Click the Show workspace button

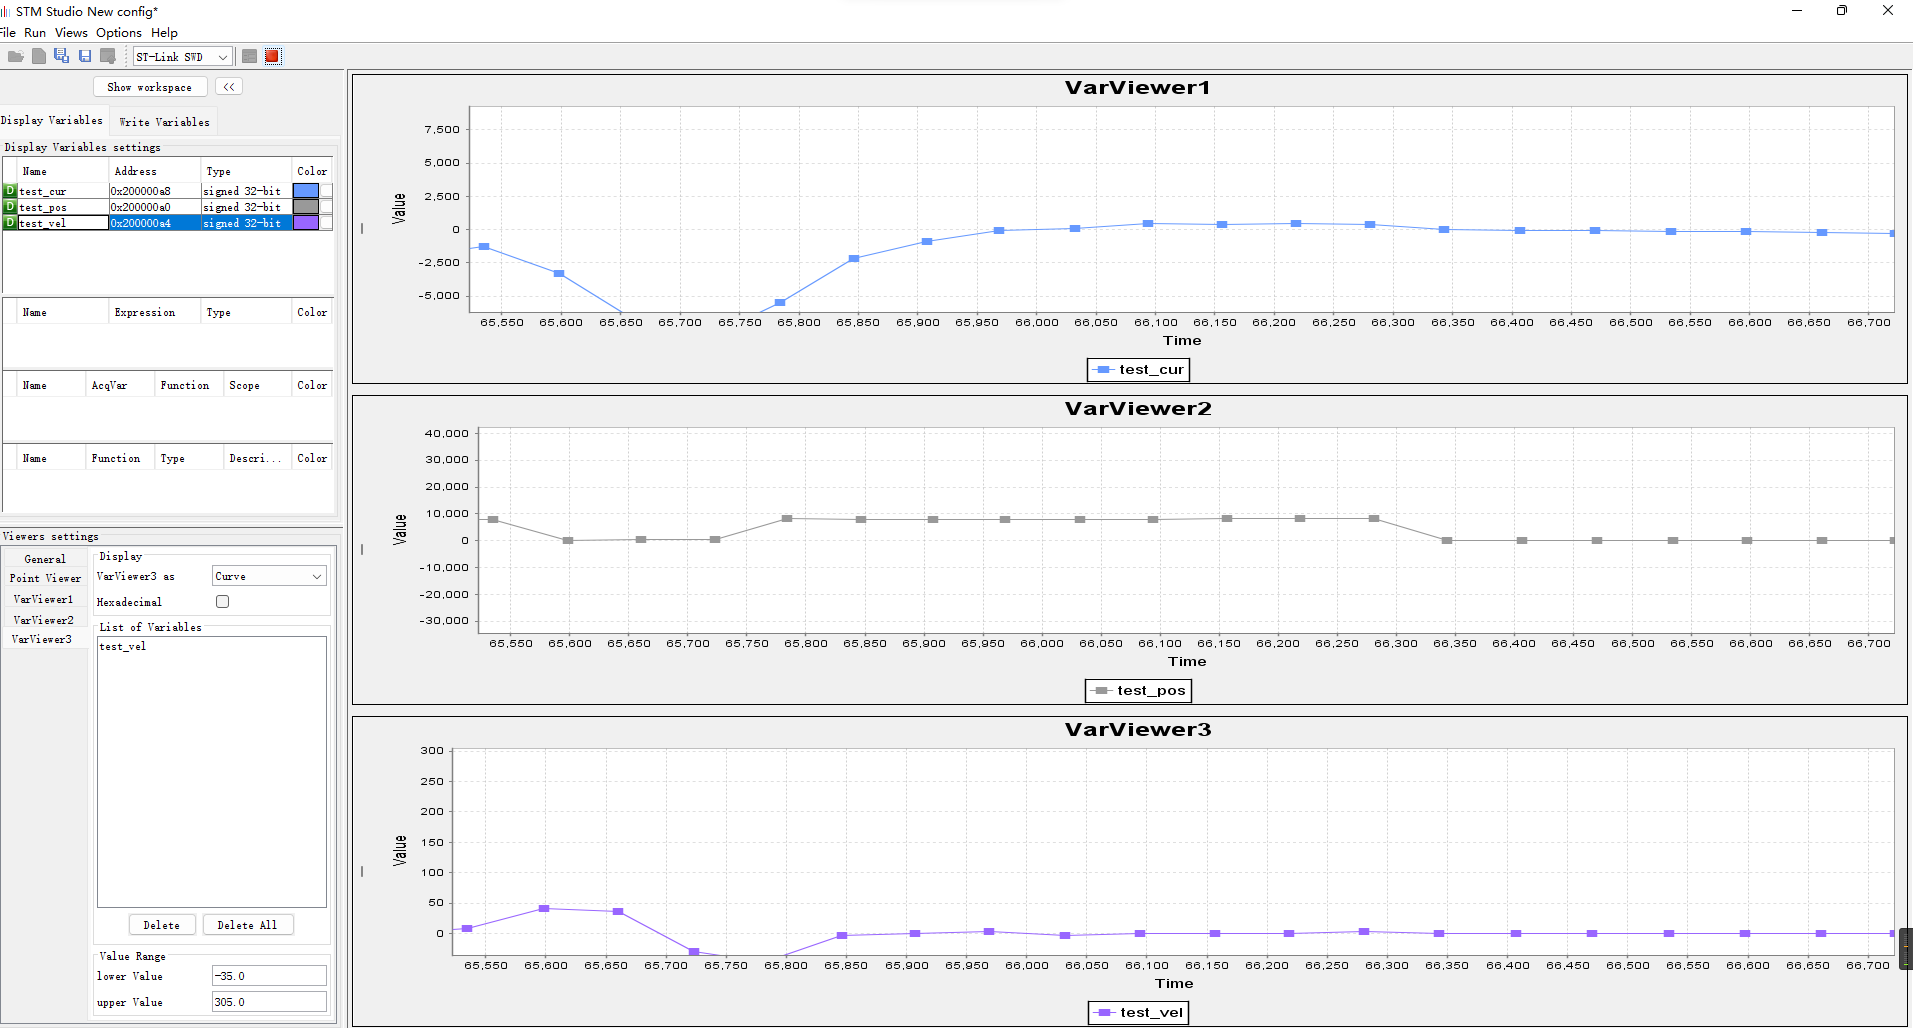point(150,87)
